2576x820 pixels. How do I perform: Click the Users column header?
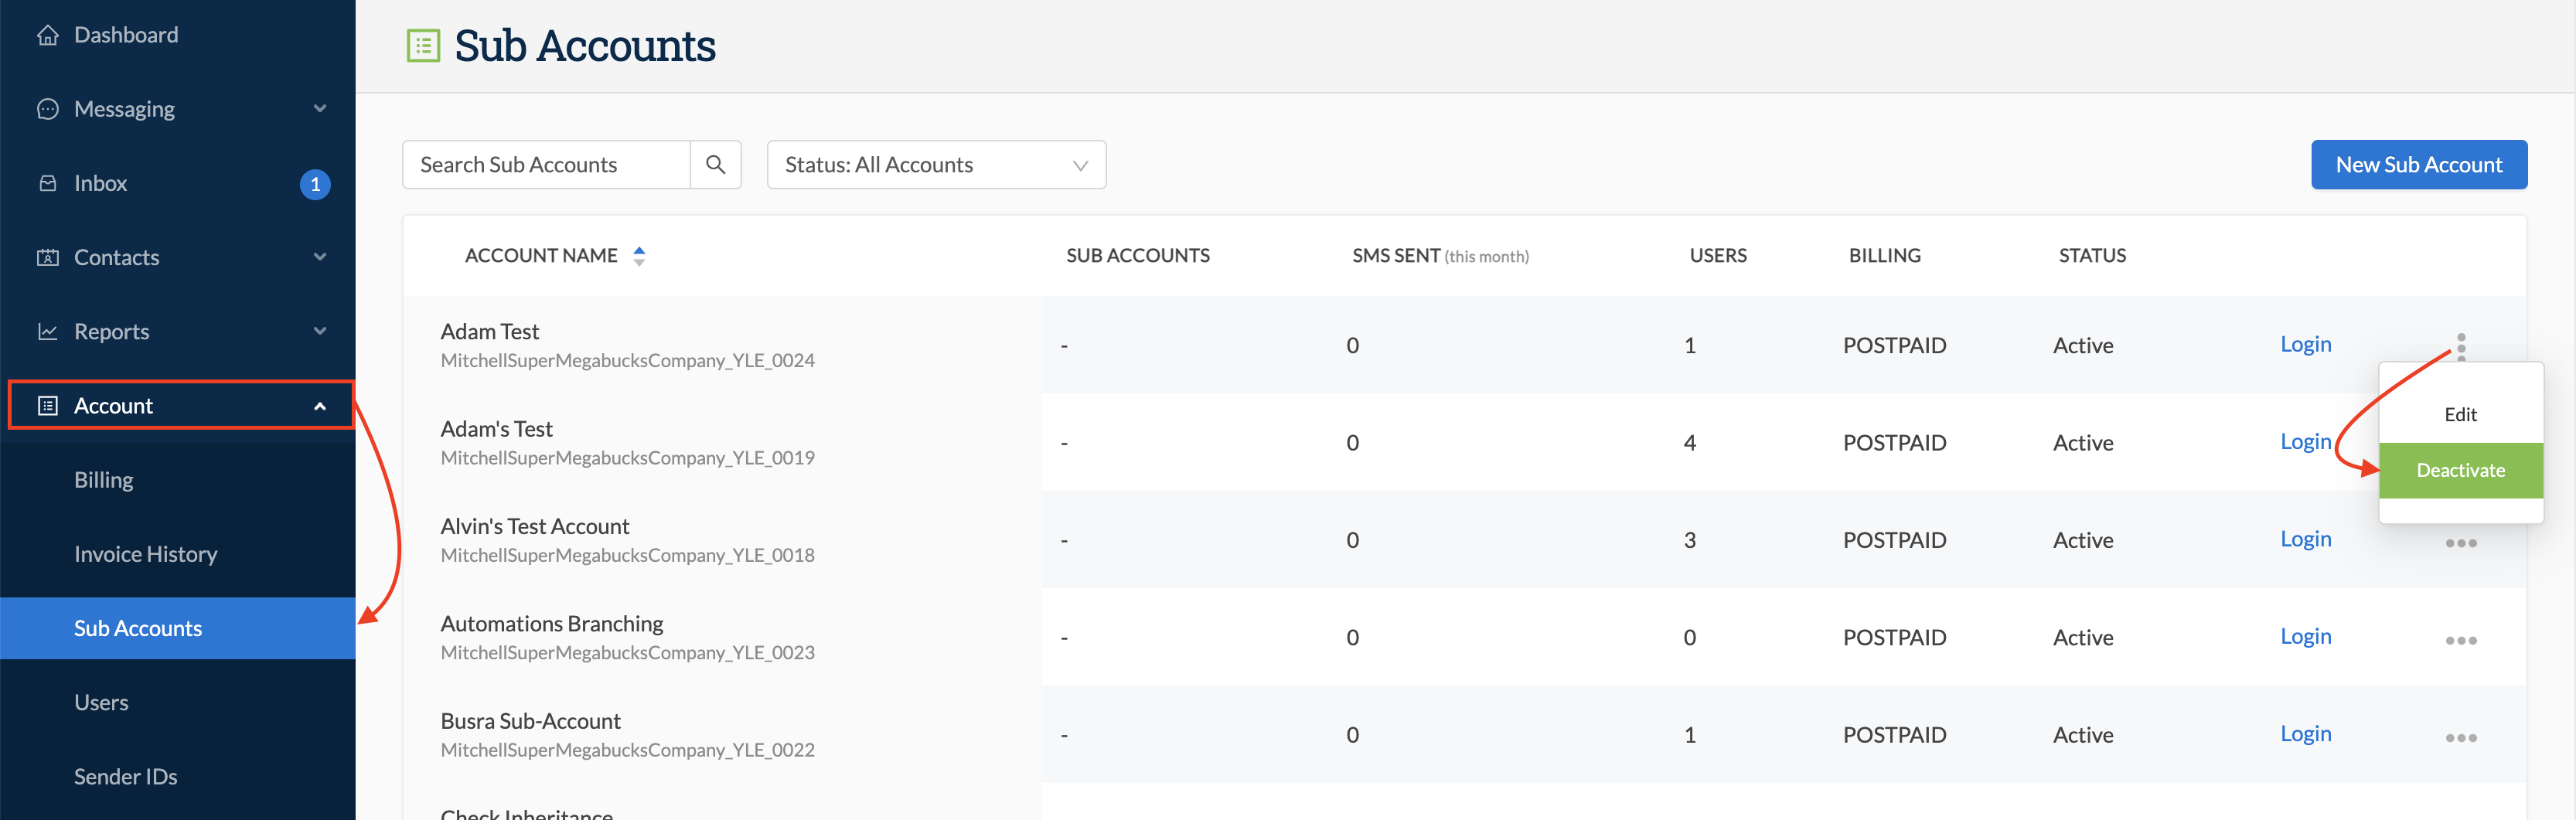click(x=1718, y=256)
